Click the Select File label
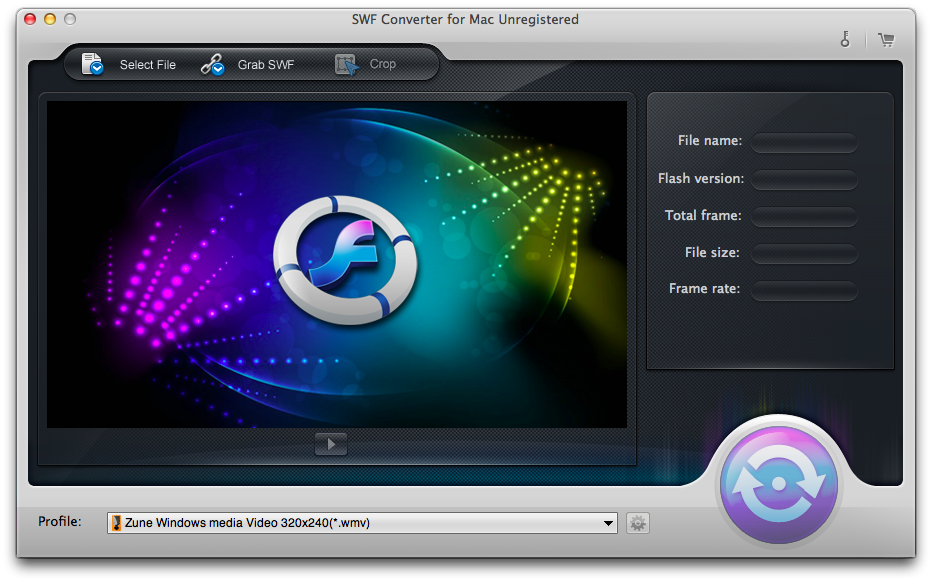932x582 pixels. (148, 65)
